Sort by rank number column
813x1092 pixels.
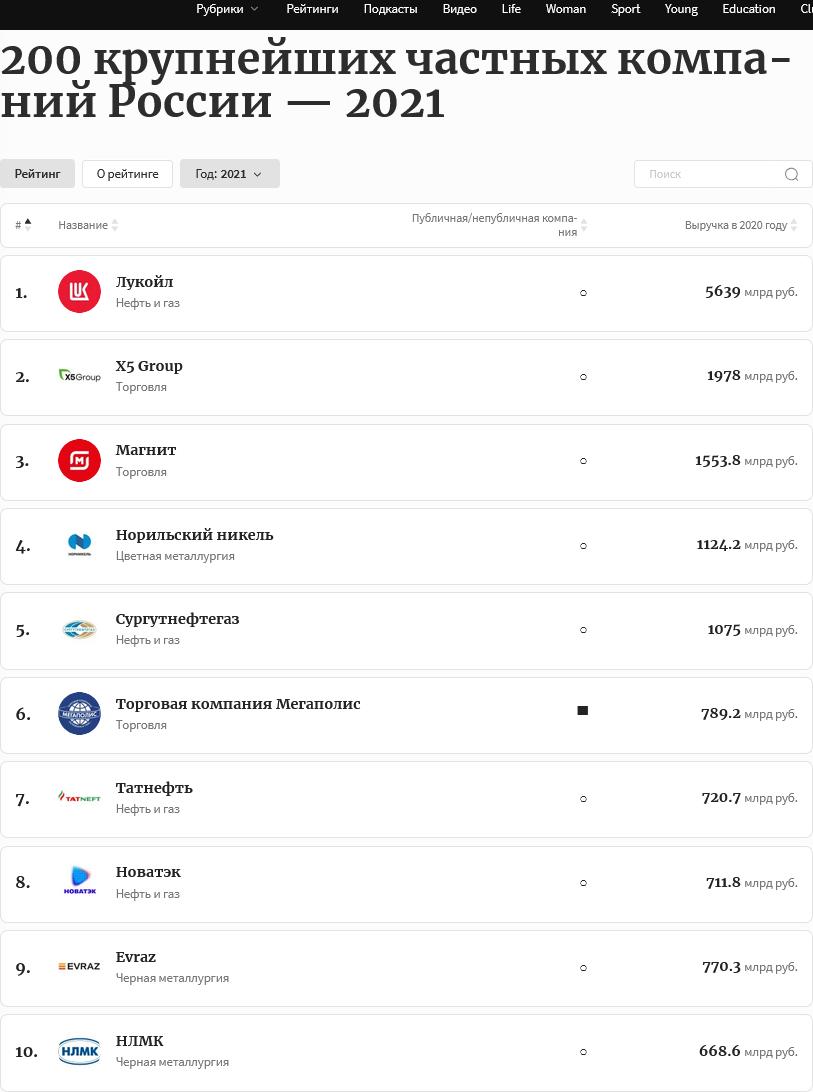pyautogui.click(x=28, y=225)
